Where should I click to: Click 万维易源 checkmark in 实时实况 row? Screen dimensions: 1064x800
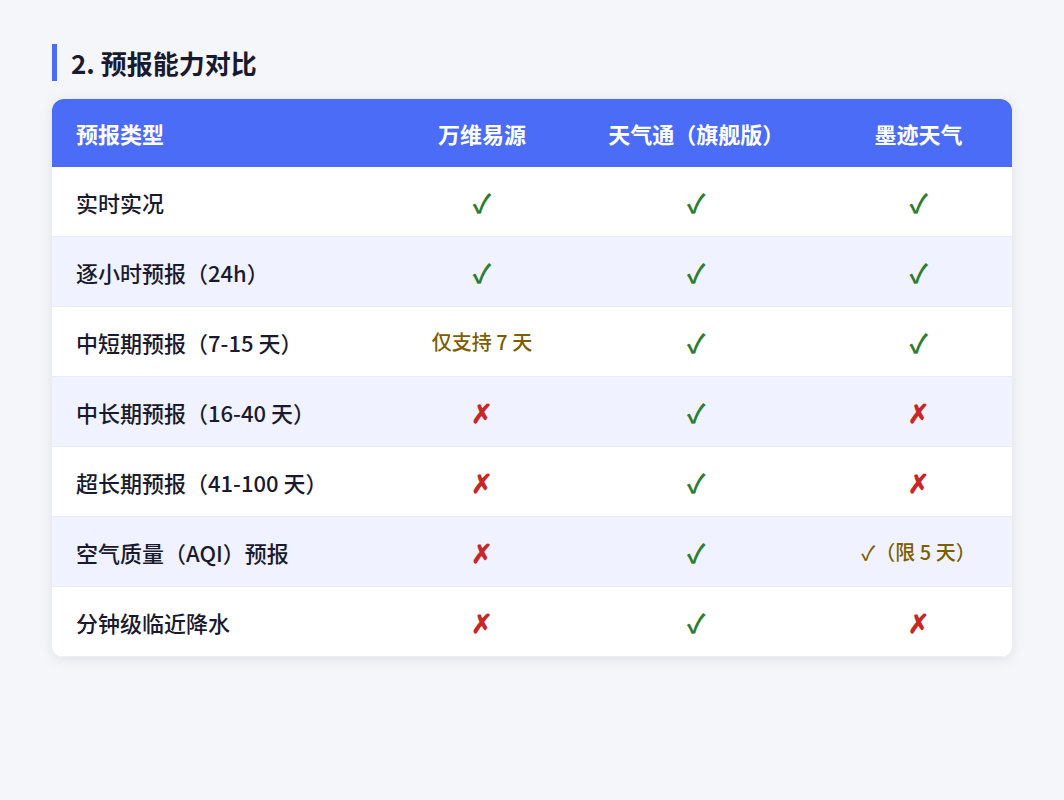click(x=482, y=204)
